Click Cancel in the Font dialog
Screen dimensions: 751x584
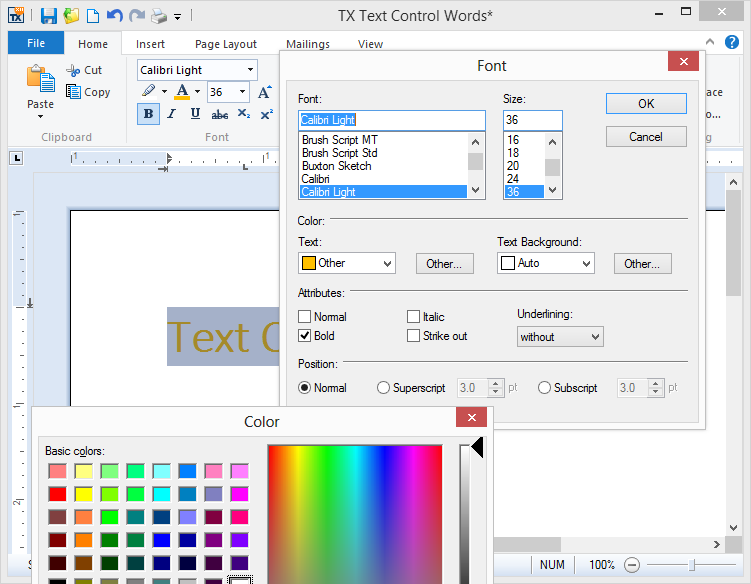pos(646,136)
